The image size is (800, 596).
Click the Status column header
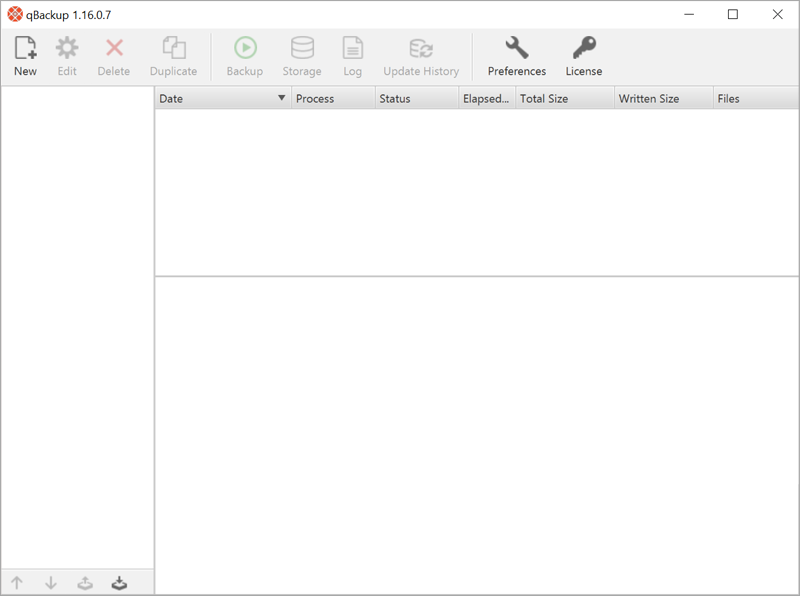coord(417,98)
